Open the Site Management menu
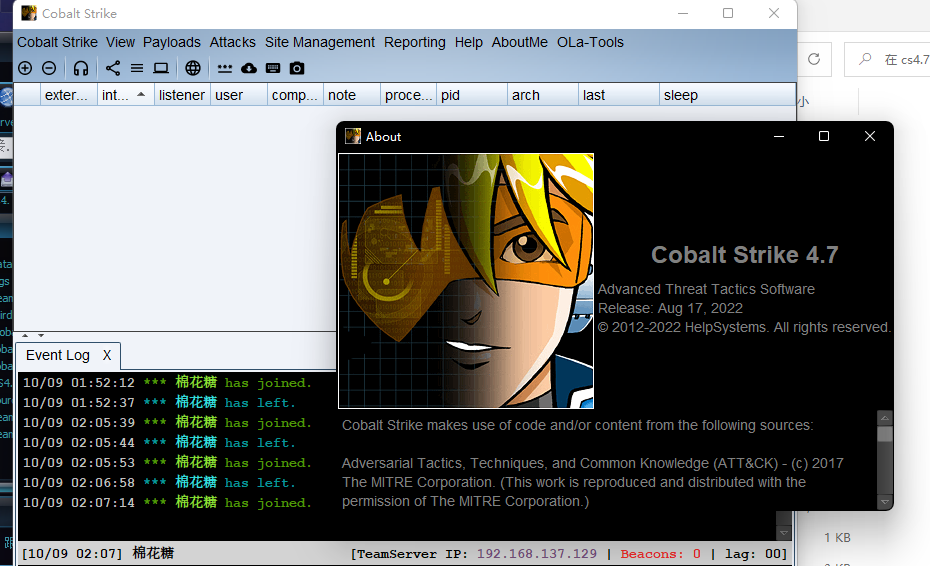 coord(320,42)
